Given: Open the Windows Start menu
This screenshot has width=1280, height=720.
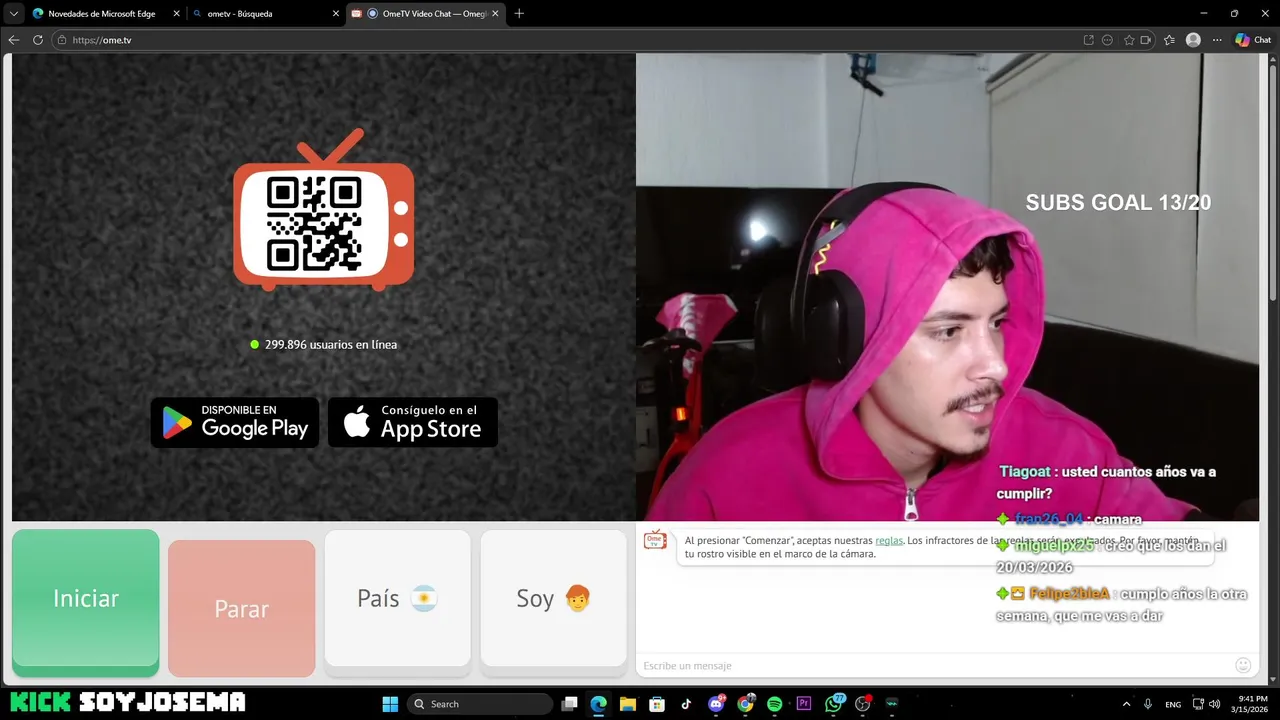Looking at the screenshot, I should click(390, 704).
